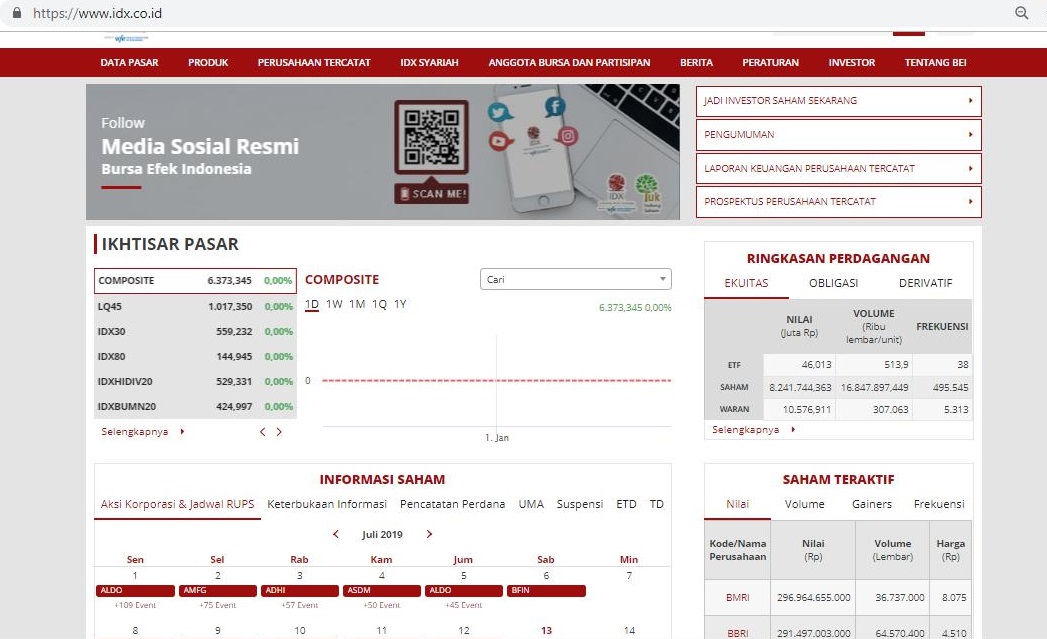Switch Saham Teraktif to Volume tab

pos(805,504)
